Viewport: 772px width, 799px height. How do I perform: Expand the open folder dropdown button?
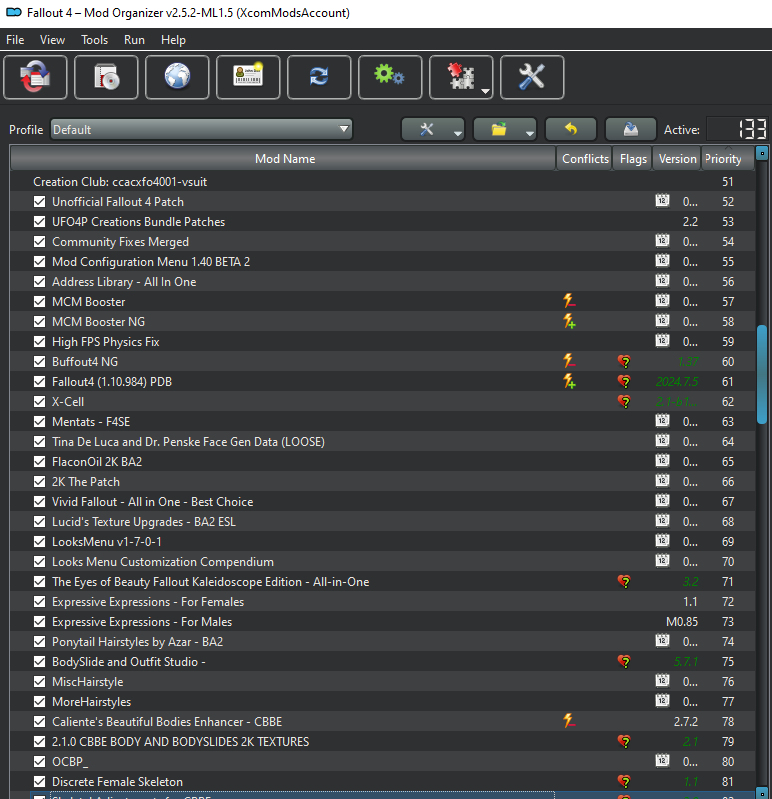coord(504,129)
